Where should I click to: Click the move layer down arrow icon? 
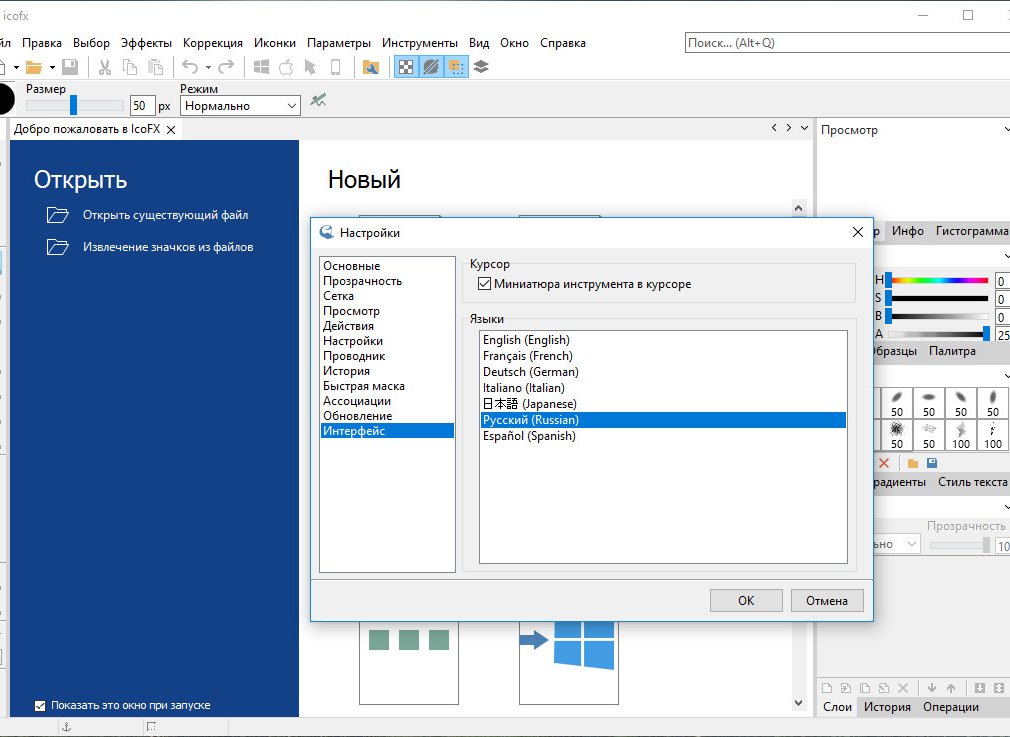point(931,688)
